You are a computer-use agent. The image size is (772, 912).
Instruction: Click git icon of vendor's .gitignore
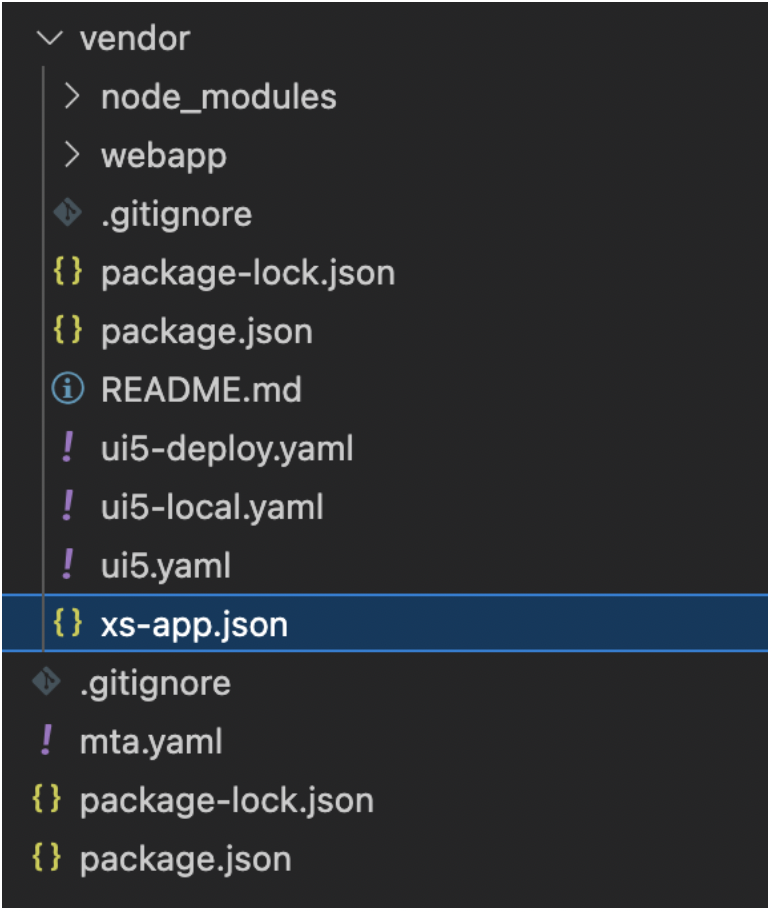pyautogui.click(x=68, y=213)
